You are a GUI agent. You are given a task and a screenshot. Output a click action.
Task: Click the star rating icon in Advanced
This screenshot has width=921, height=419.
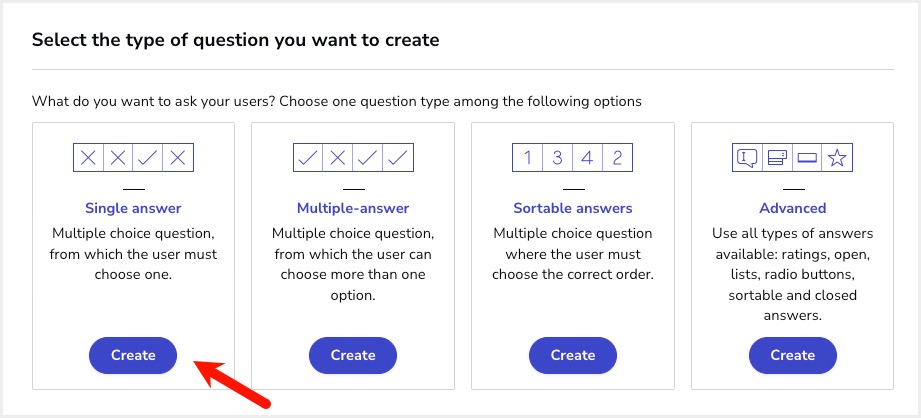(x=836, y=157)
